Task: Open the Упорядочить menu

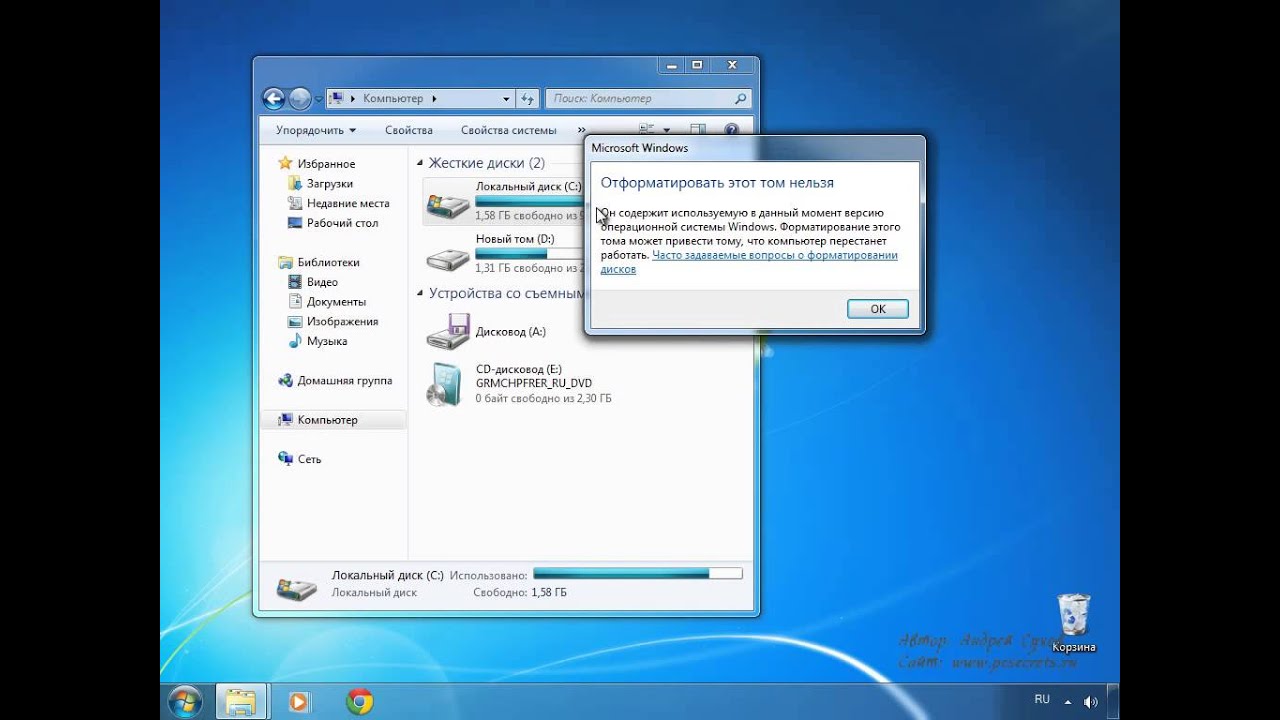Action: (316, 130)
